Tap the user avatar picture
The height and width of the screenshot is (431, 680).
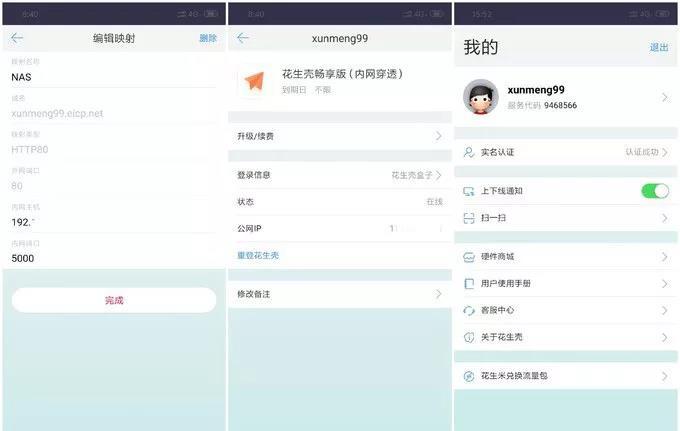click(x=481, y=97)
